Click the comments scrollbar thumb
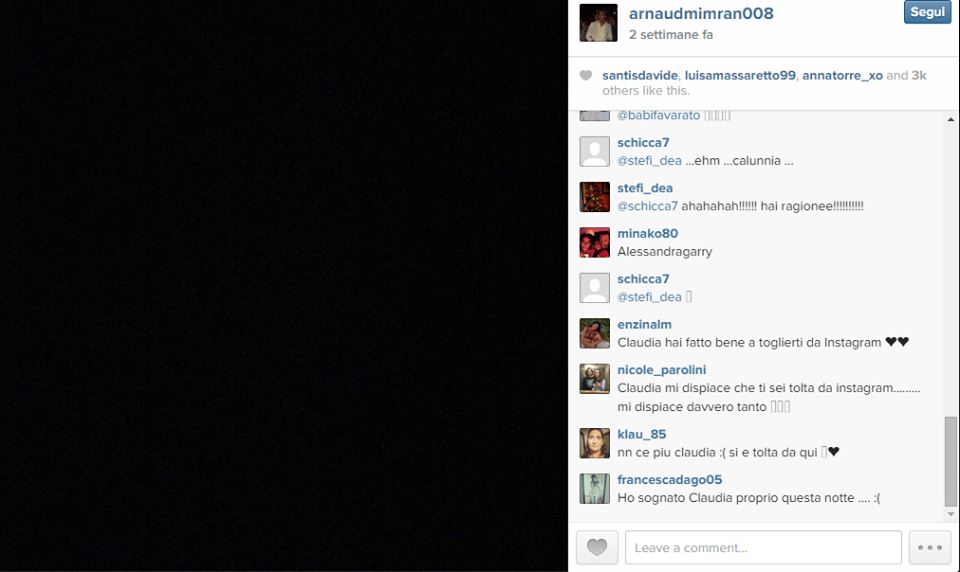Image resolution: width=960 pixels, height=572 pixels. pos(951,461)
